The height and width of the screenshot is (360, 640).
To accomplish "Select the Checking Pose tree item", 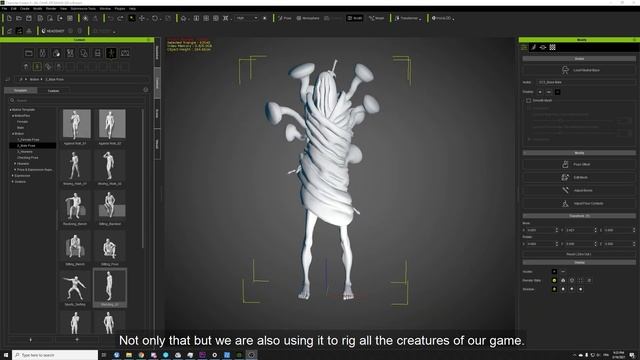I will click(x=28, y=158).
